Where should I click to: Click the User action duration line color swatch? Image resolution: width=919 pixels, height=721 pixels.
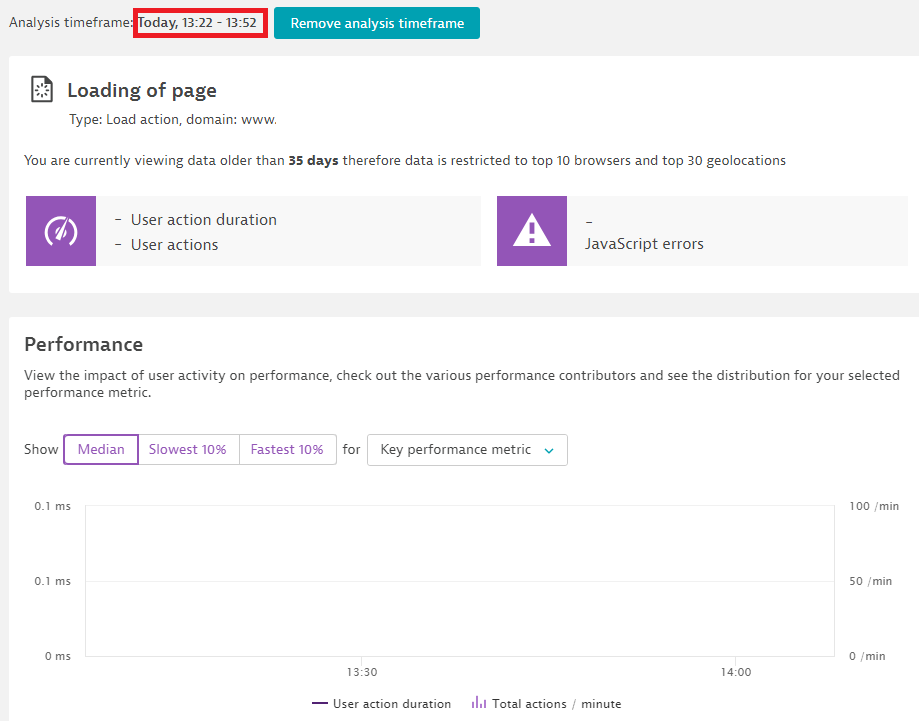[x=320, y=704]
